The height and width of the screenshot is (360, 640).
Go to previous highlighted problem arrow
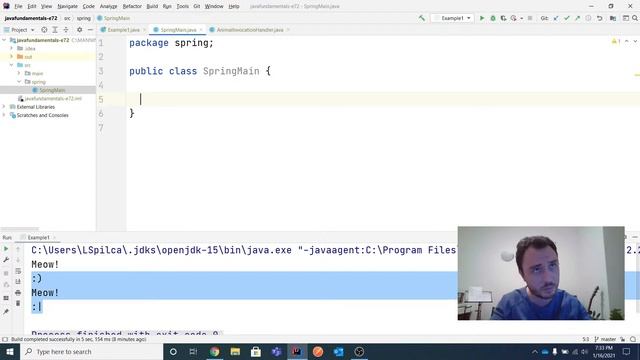(x=627, y=41)
